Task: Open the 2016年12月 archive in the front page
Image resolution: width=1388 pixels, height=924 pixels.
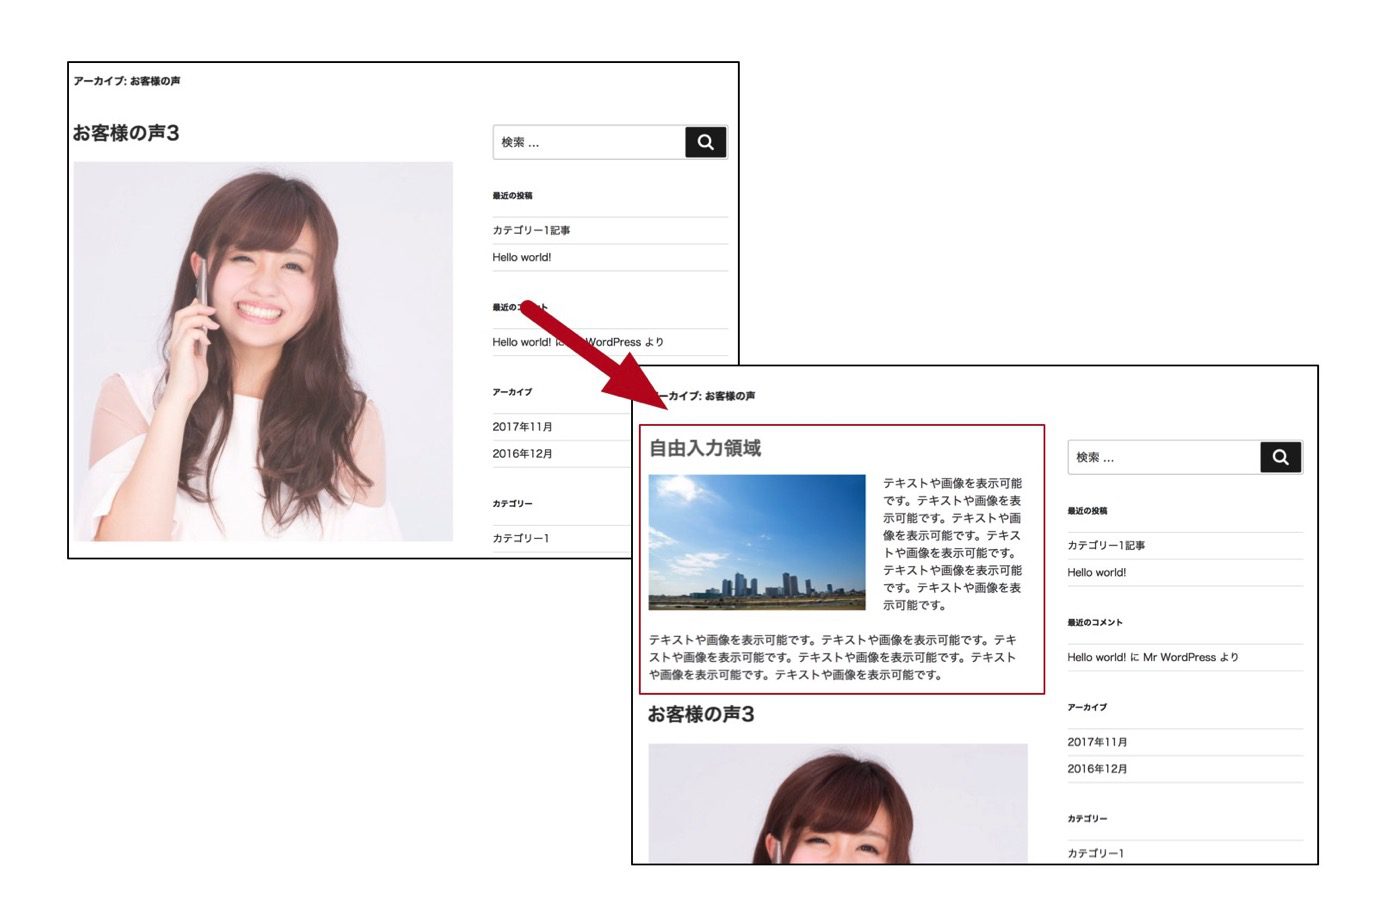Action: pyautogui.click(x=1097, y=769)
